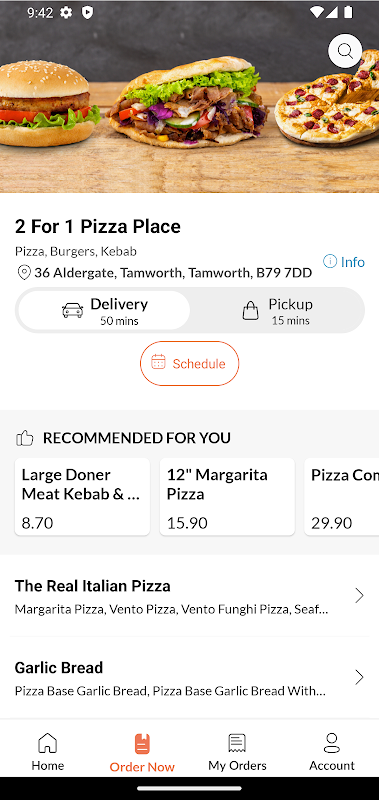The width and height of the screenshot is (379, 800).
Task: Go to My Orders tab label
Action: click(x=237, y=765)
